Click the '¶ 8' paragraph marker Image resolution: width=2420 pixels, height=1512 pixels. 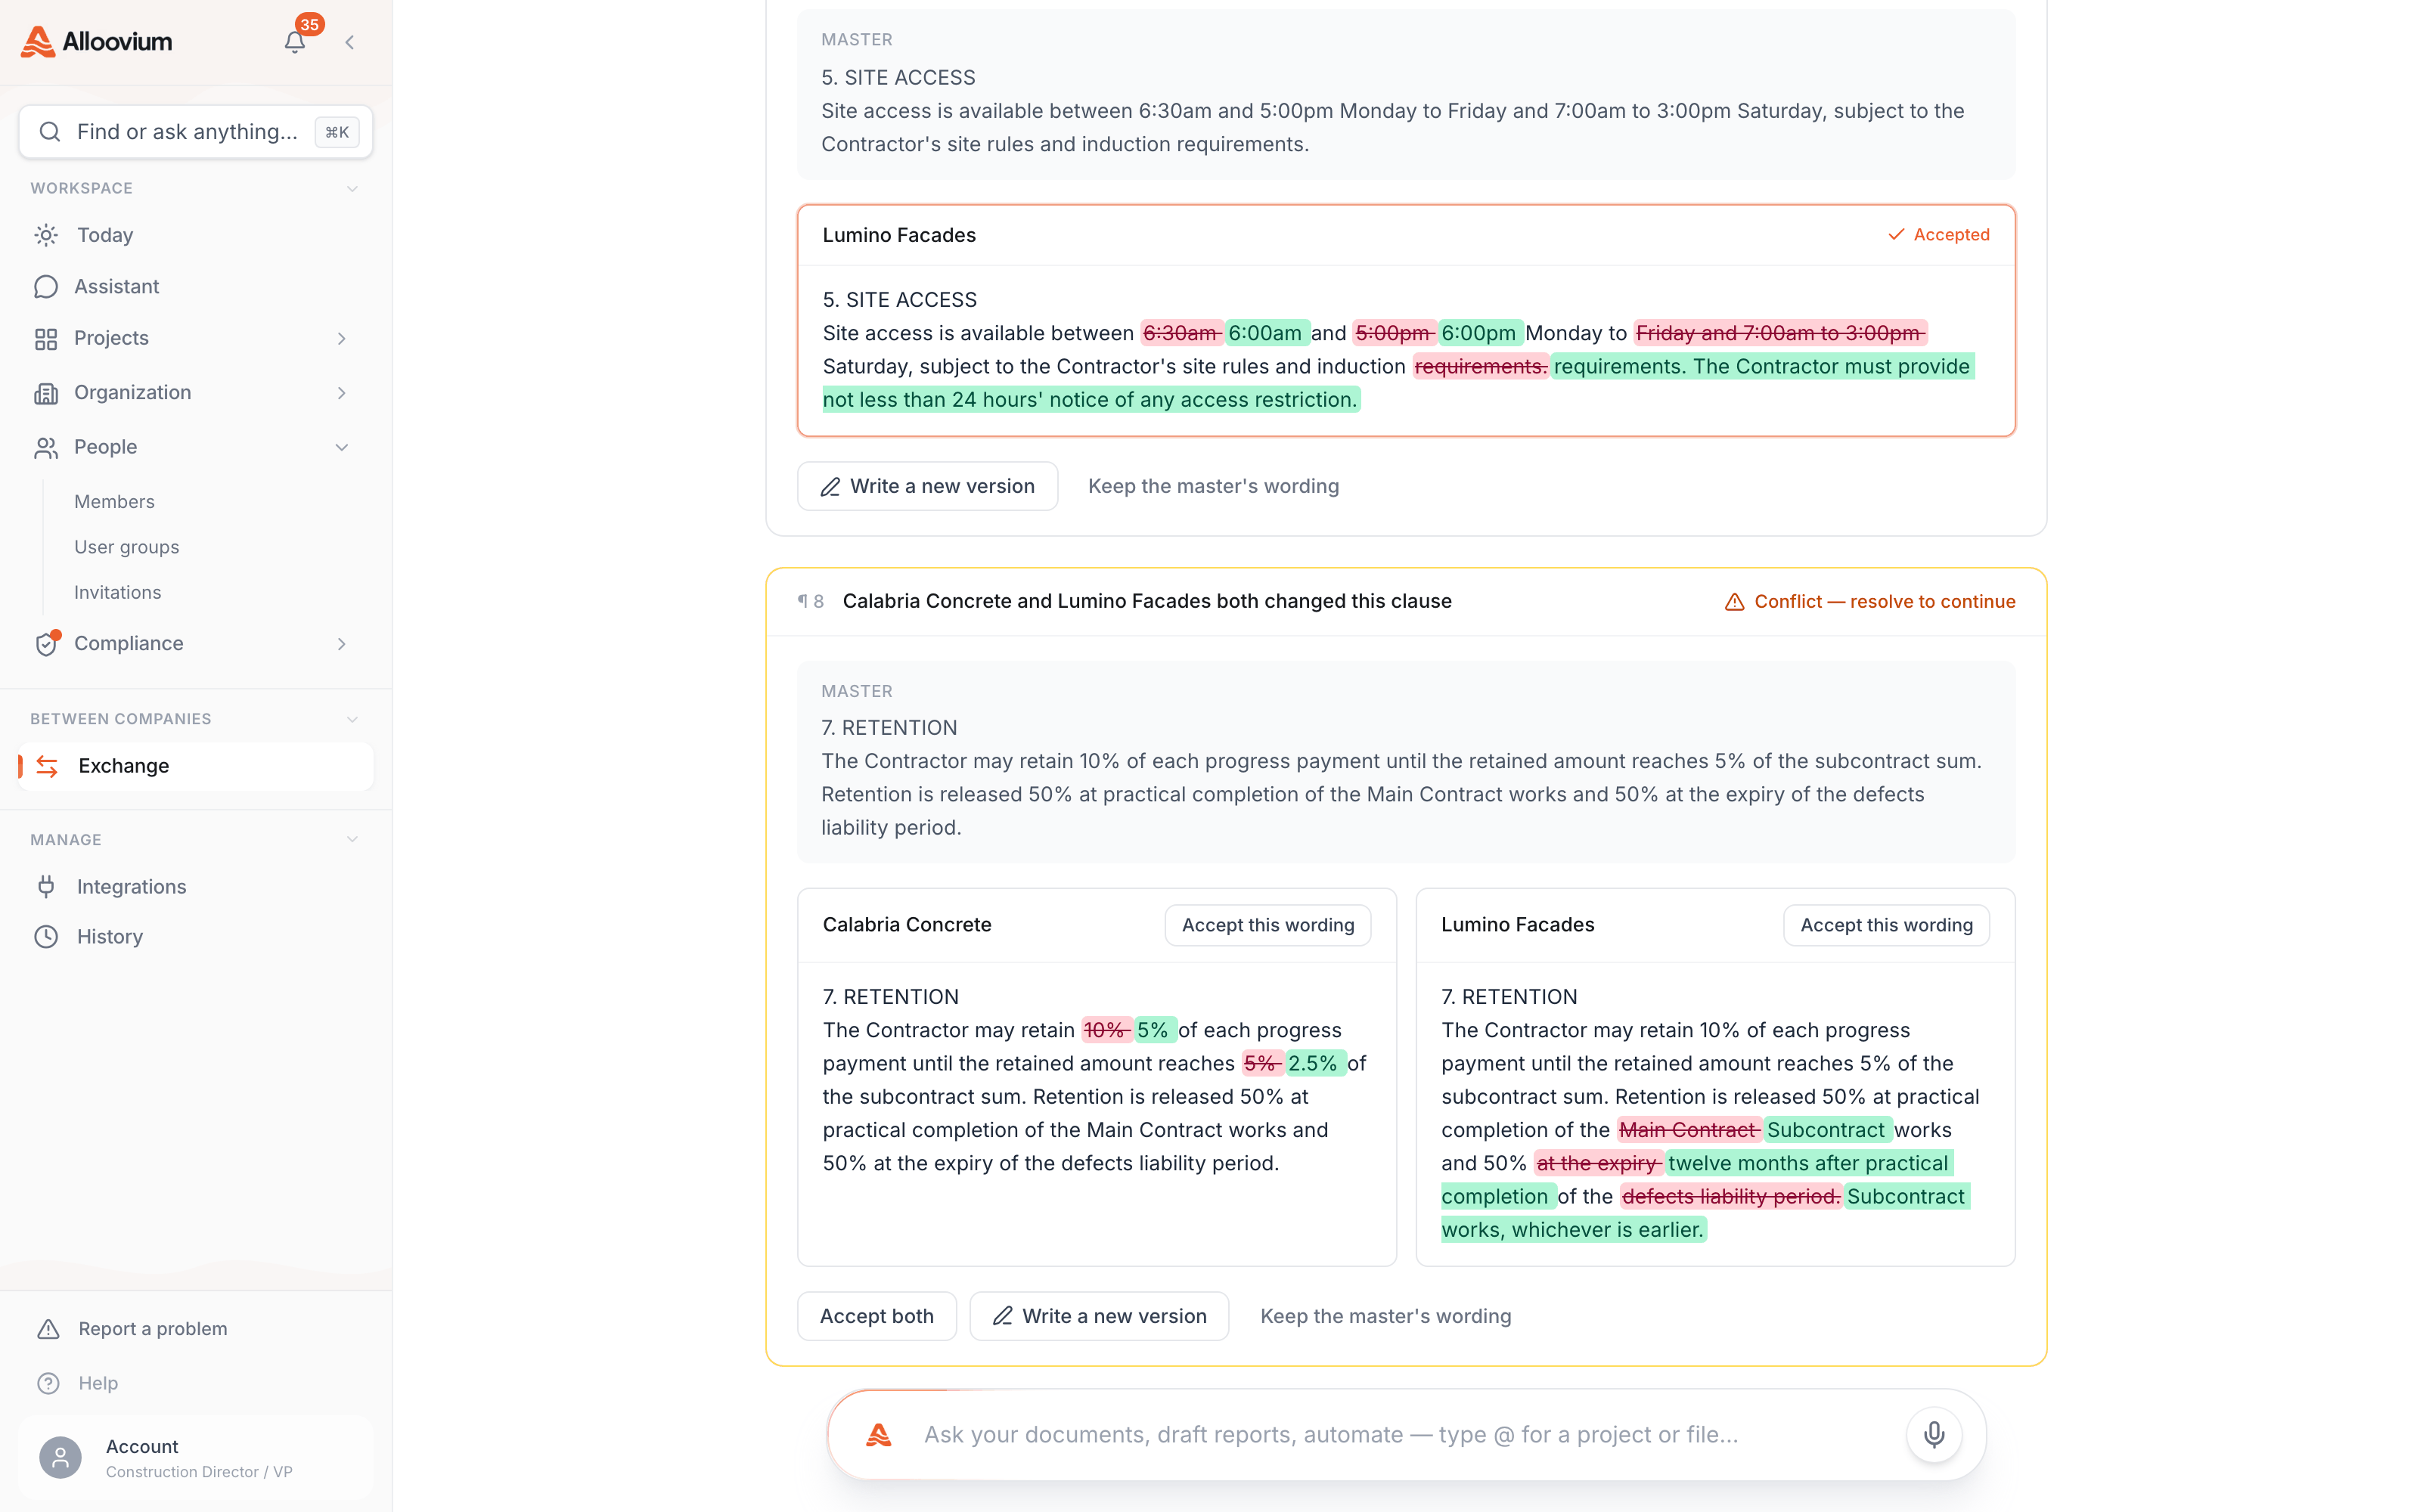pyautogui.click(x=811, y=602)
